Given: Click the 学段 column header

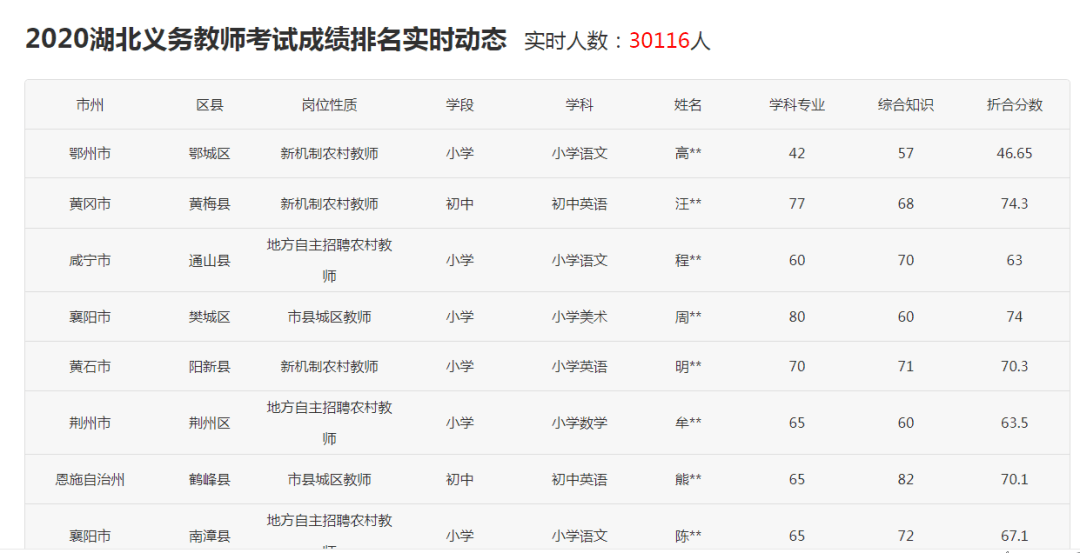Looking at the screenshot, I should tap(459, 105).
